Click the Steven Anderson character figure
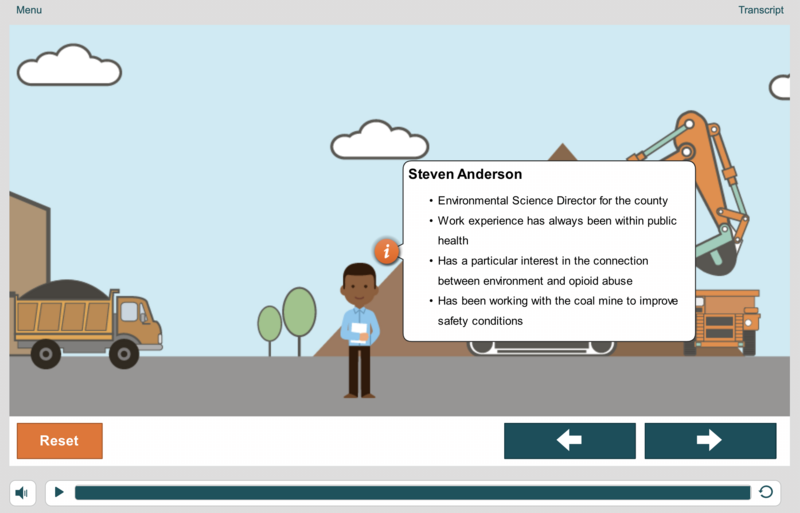This screenshot has width=800, height=513. coord(358,330)
